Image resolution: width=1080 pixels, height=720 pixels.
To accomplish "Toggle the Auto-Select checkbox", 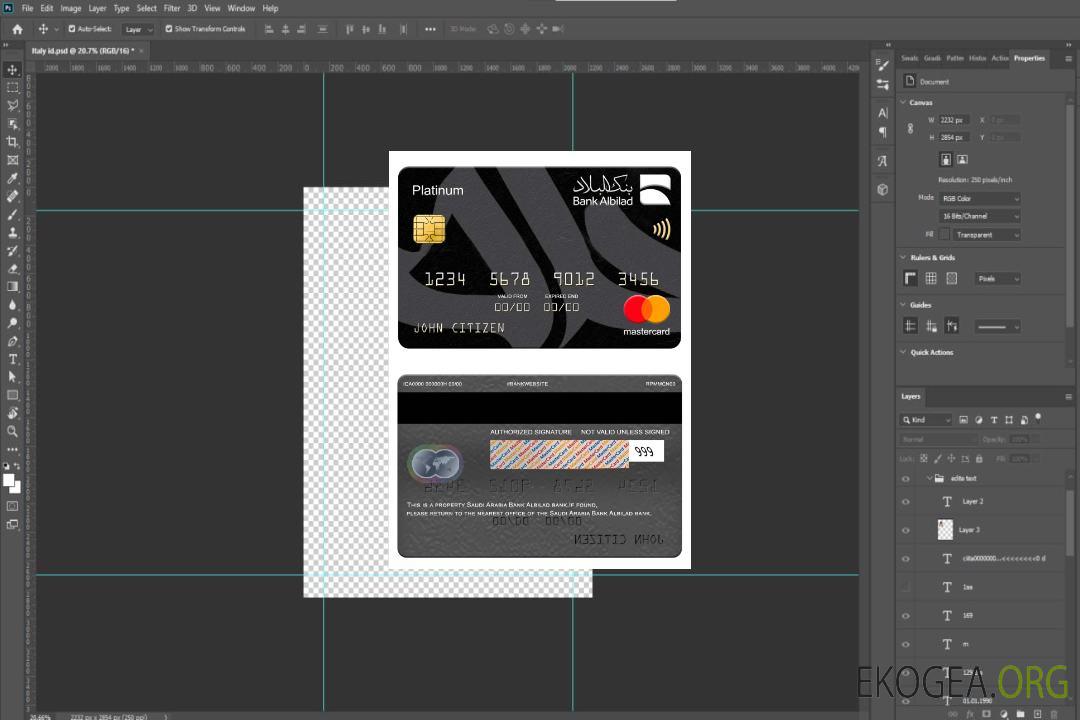I will (72, 29).
